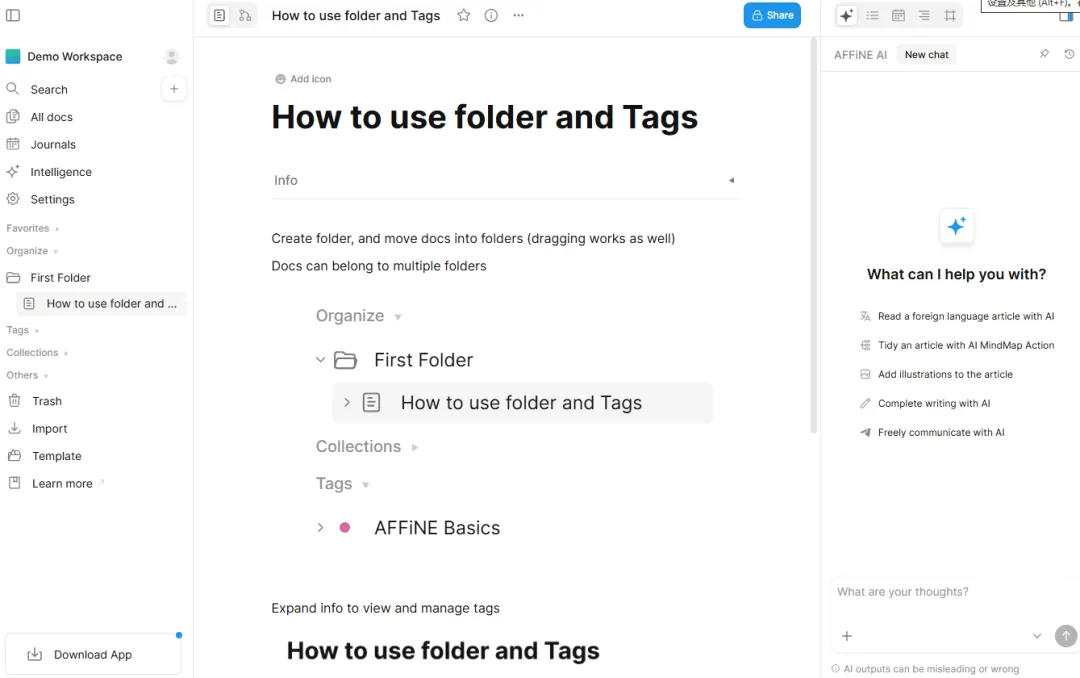Click the large AI sparkle logo
Image resolution: width=1080 pixels, height=678 pixels.
tap(956, 226)
